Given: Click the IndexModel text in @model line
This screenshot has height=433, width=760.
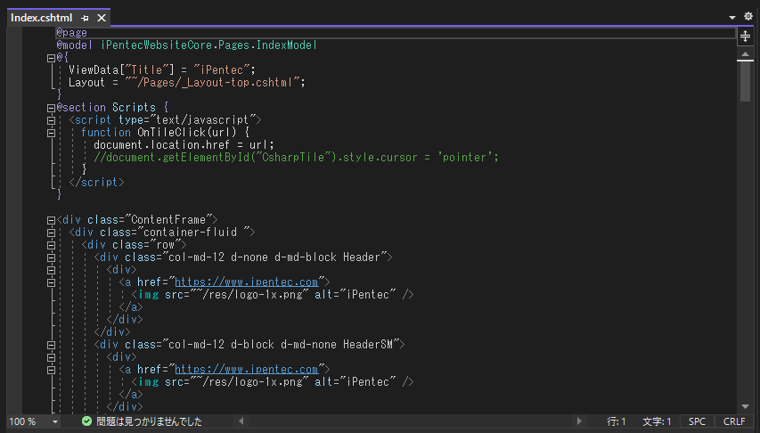Looking at the screenshot, I should pos(286,45).
